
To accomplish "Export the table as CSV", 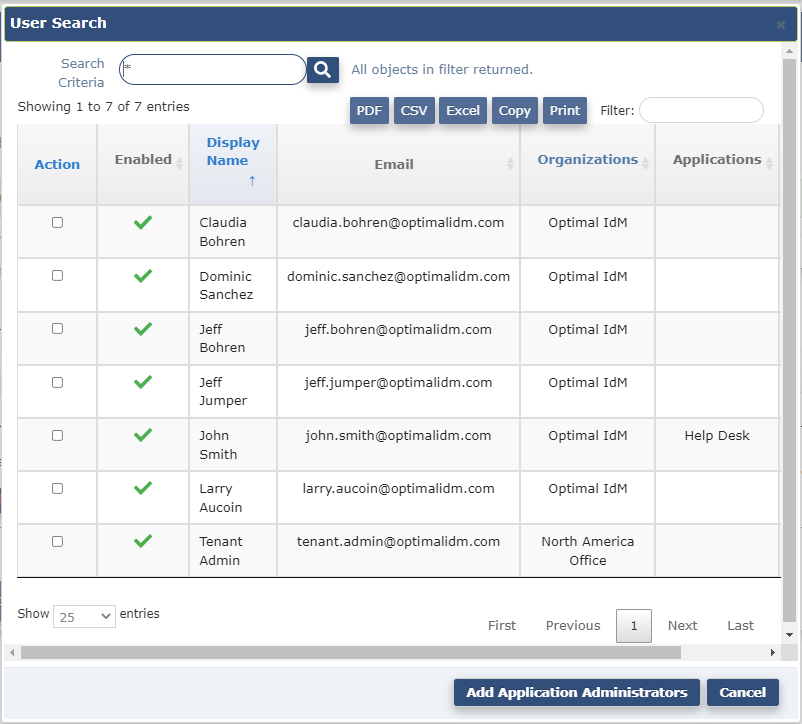I will point(414,110).
